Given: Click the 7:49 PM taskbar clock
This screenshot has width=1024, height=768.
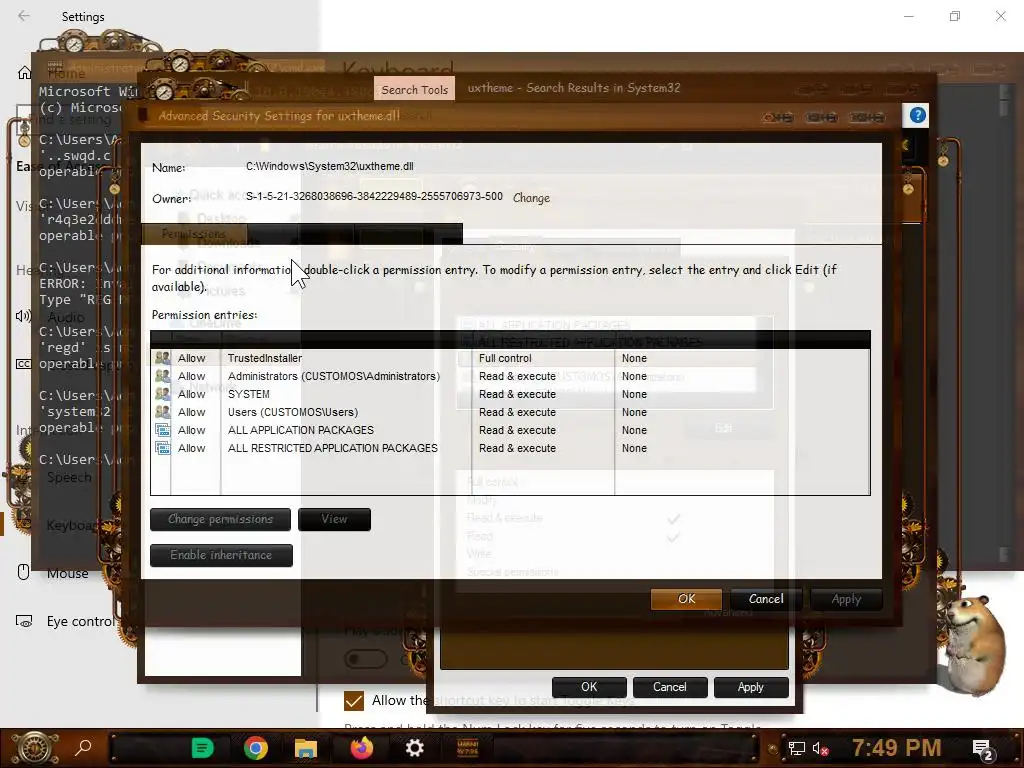Looking at the screenshot, I should click(x=896, y=747).
